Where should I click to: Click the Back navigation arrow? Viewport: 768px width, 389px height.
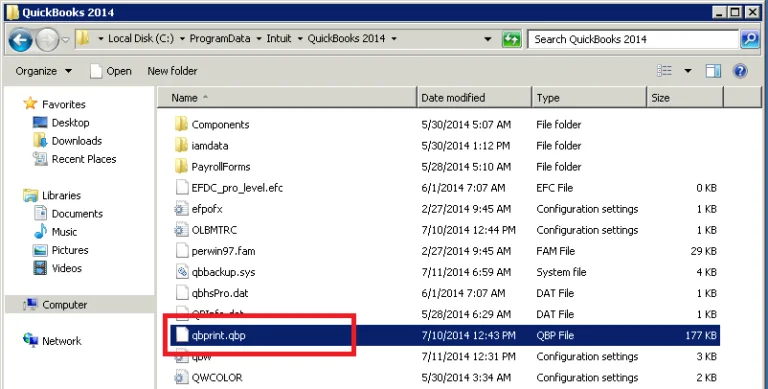[x=21, y=40]
